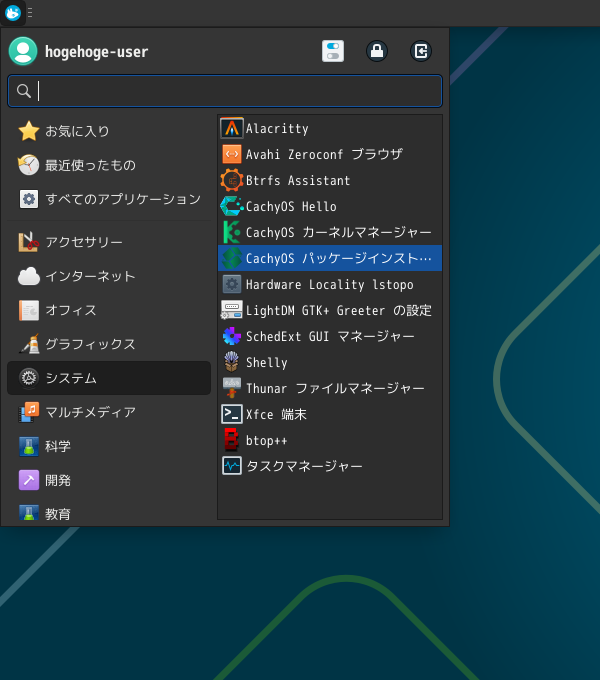Image resolution: width=600 pixels, height=680 pixels.
Task: Click the user avatar icon
Action: tap(23, 51)
